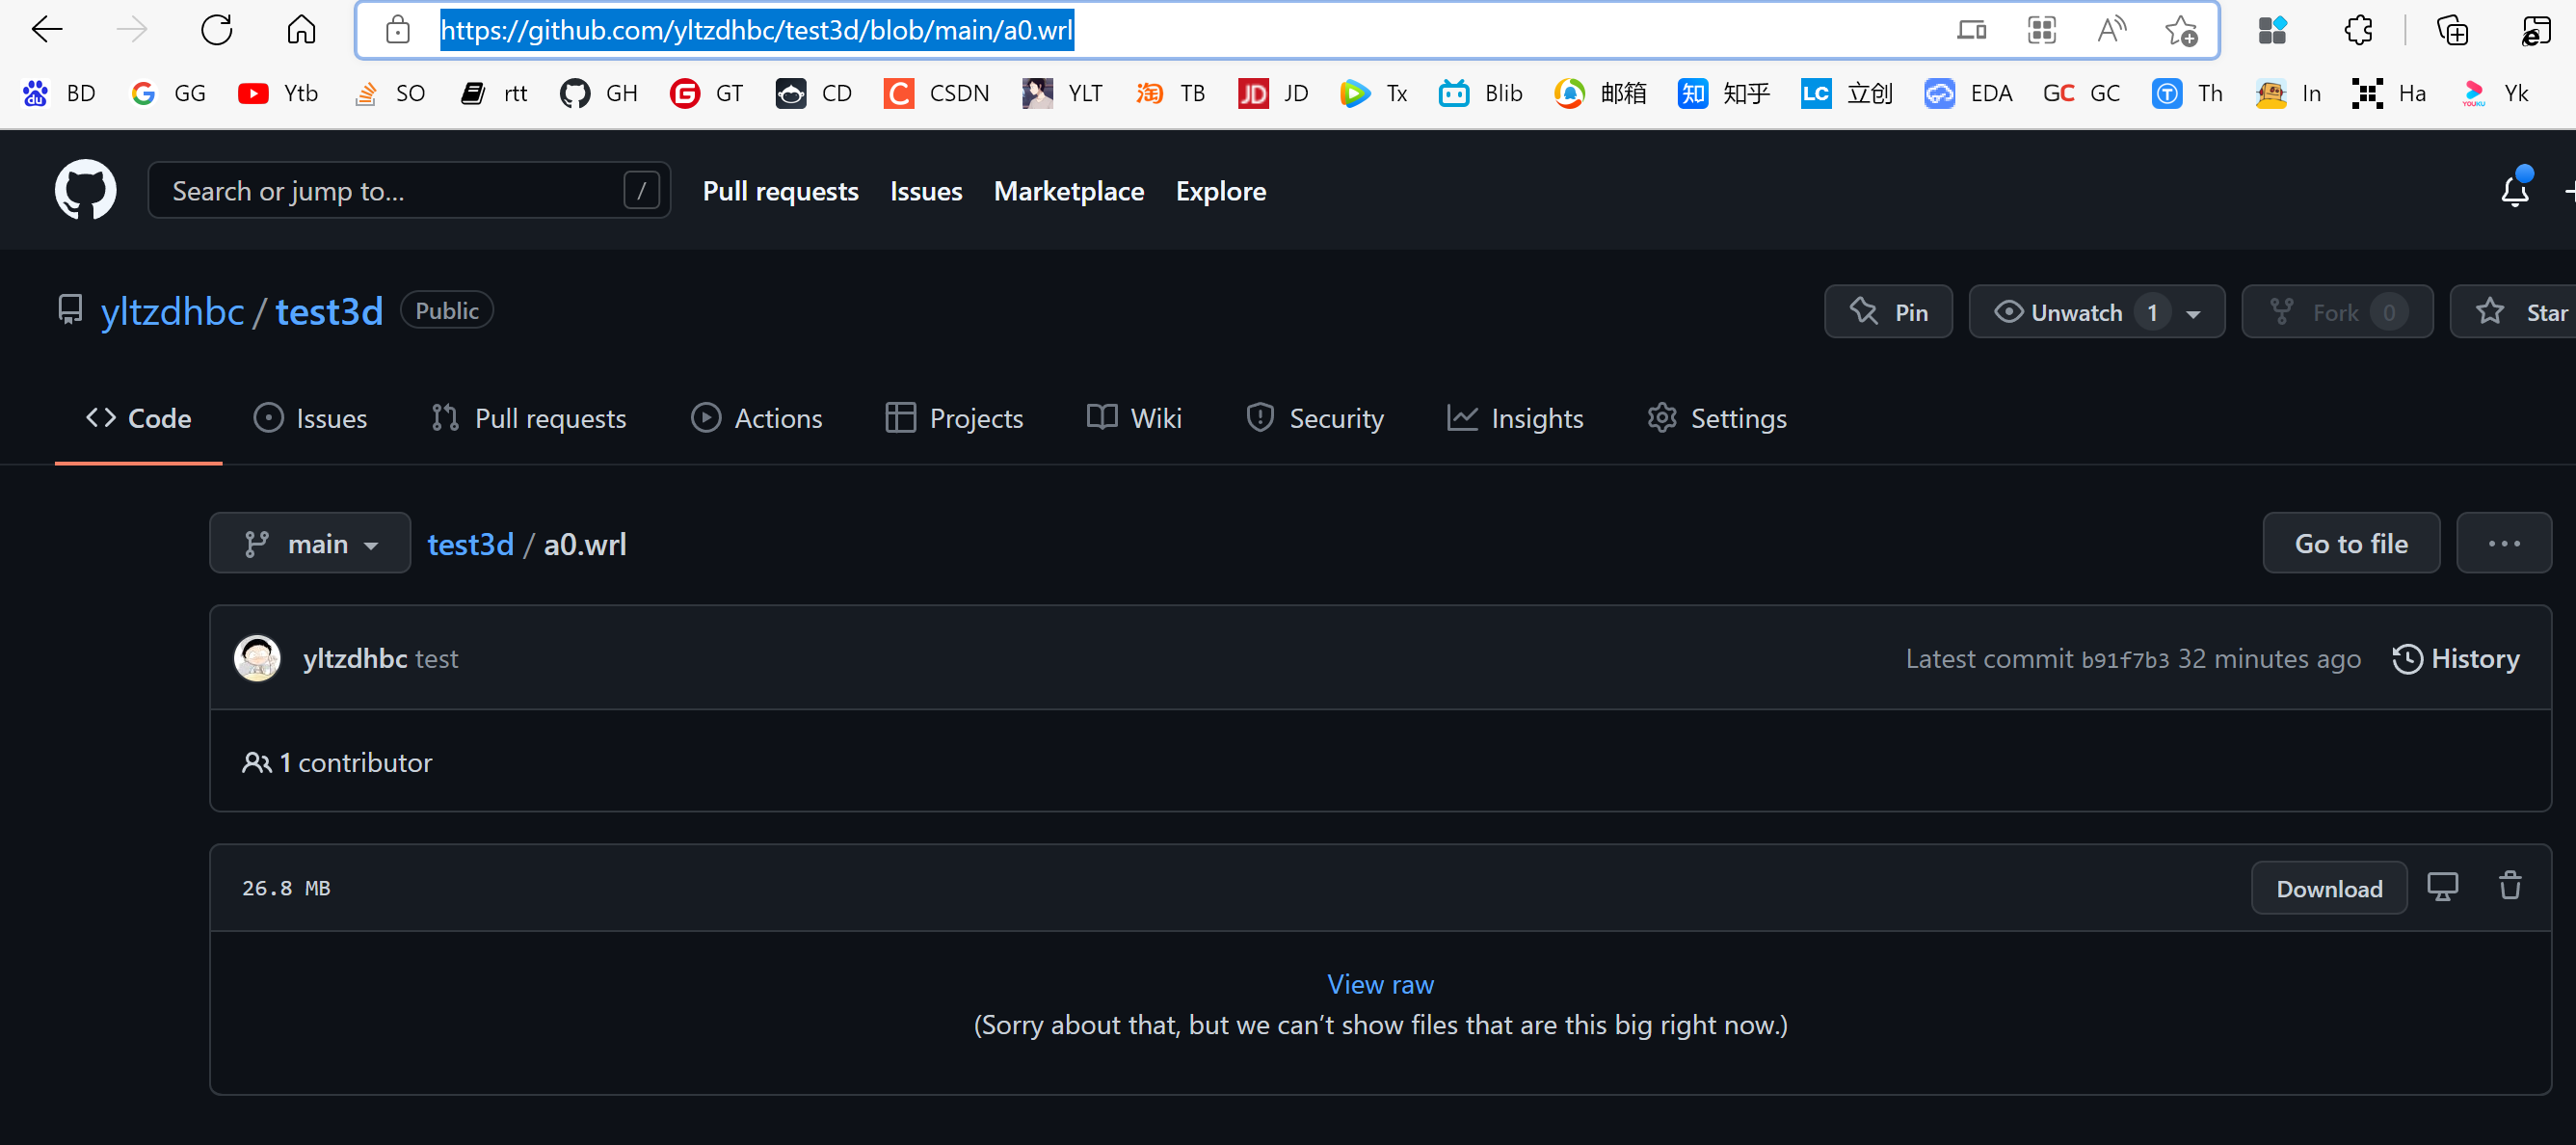Star the test3d repository
The height and width of the screenshot is (1145, 2576).
click(2514, 312)
